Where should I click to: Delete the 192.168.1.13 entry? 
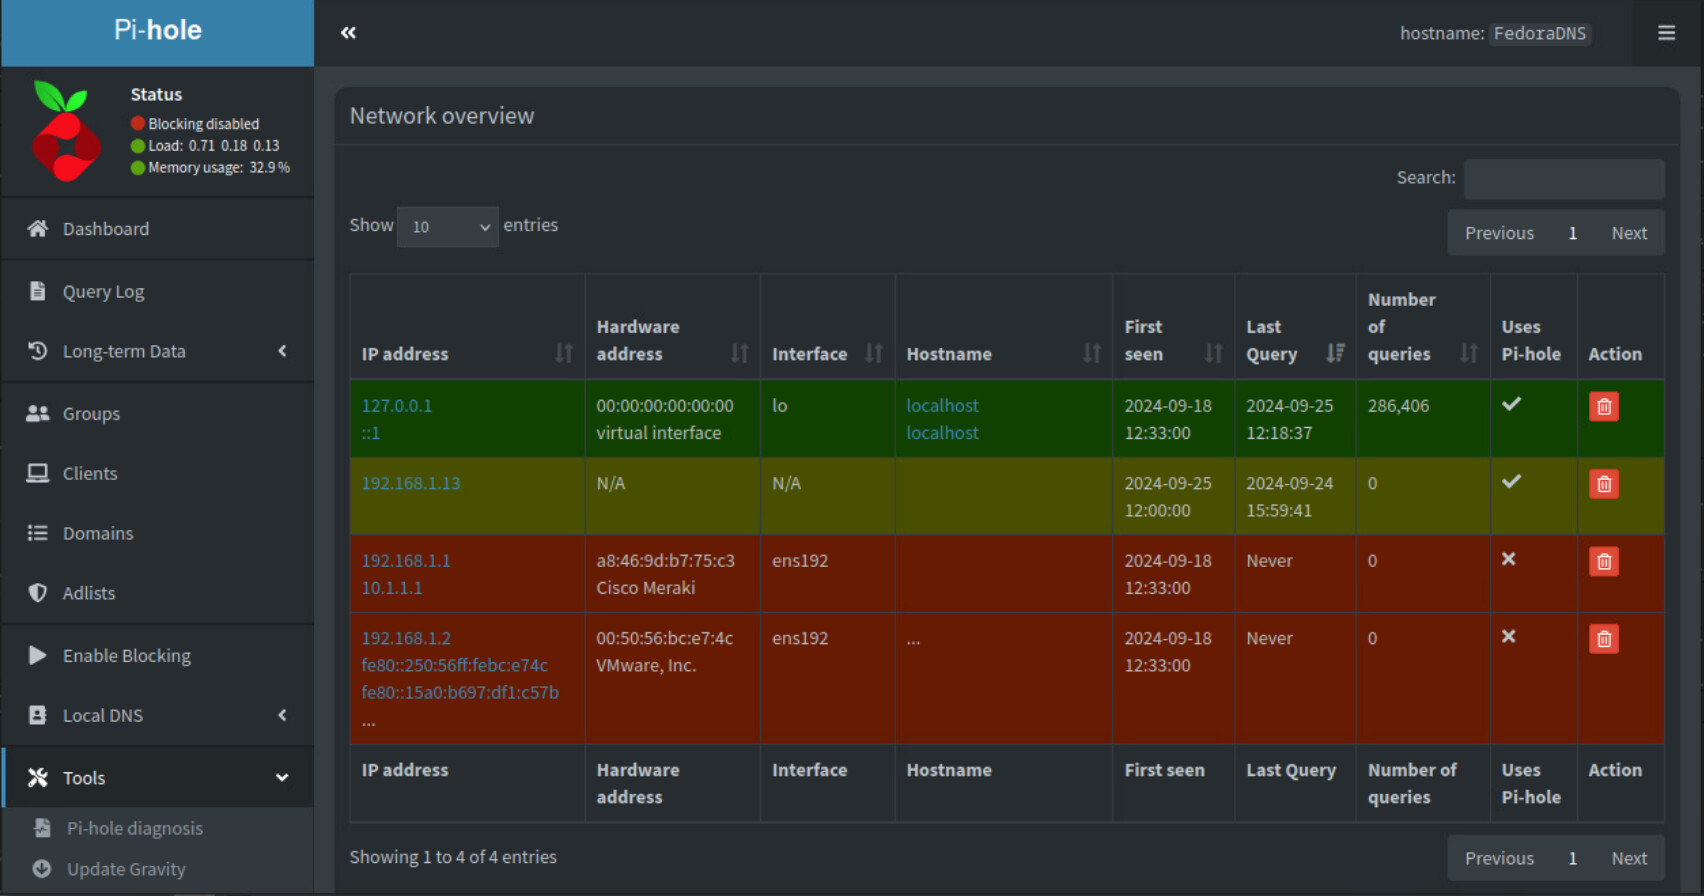[x=1603, y=484]
